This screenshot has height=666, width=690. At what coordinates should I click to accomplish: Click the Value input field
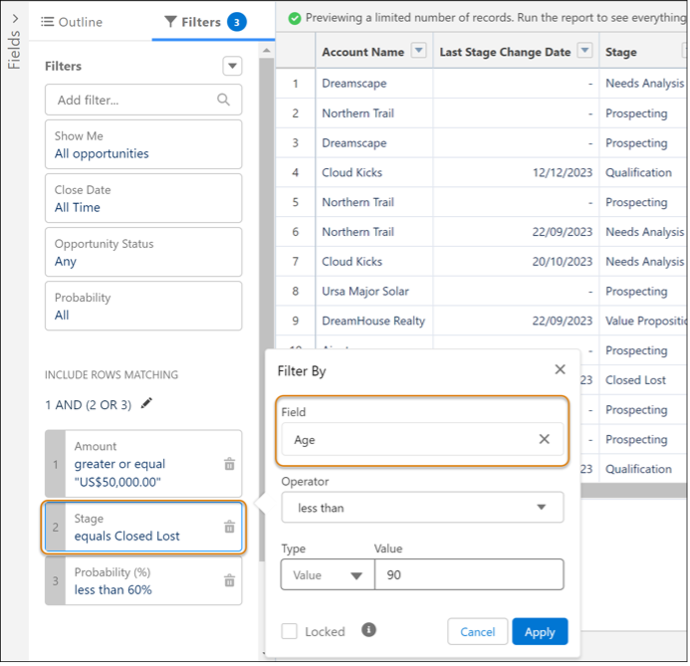(x=468, y=575)
